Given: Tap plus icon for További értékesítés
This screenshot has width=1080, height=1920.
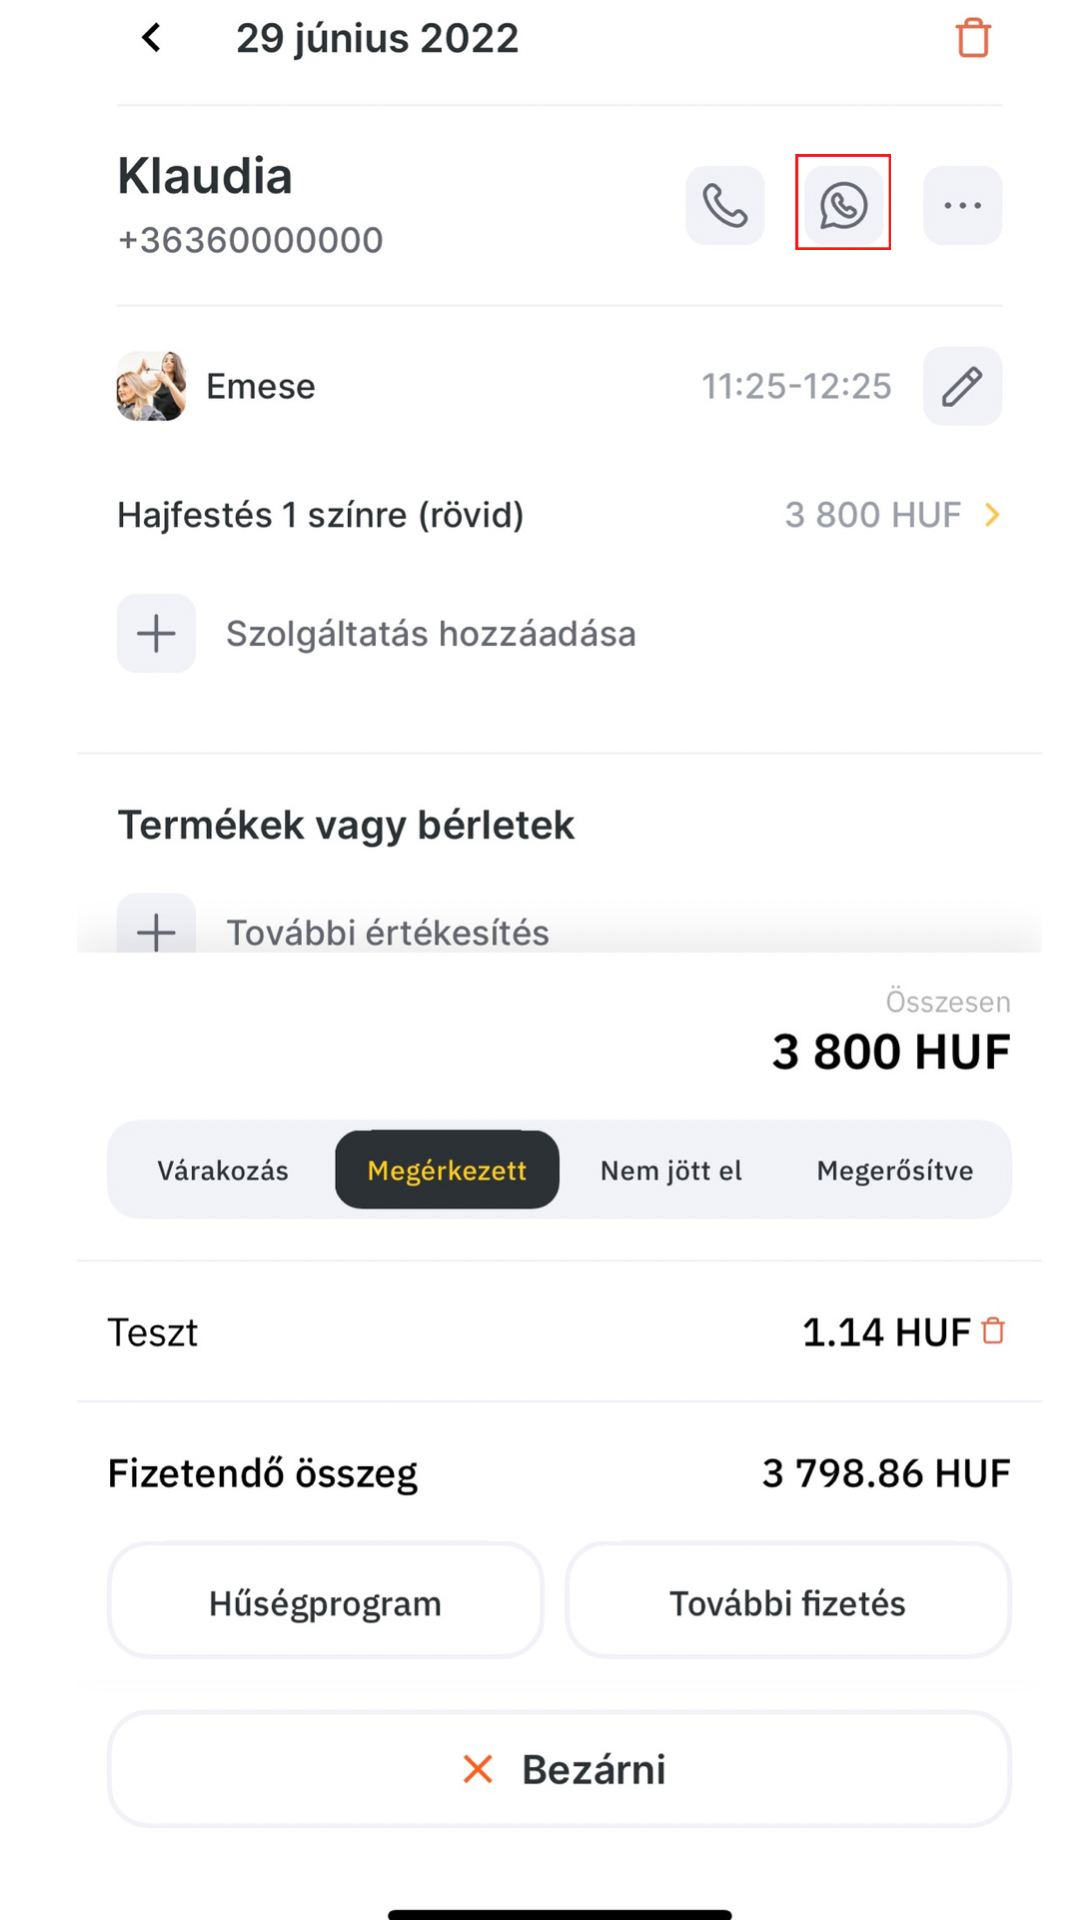Looking at the screenshot, I should pyautogui.click(x=156, y=924).
